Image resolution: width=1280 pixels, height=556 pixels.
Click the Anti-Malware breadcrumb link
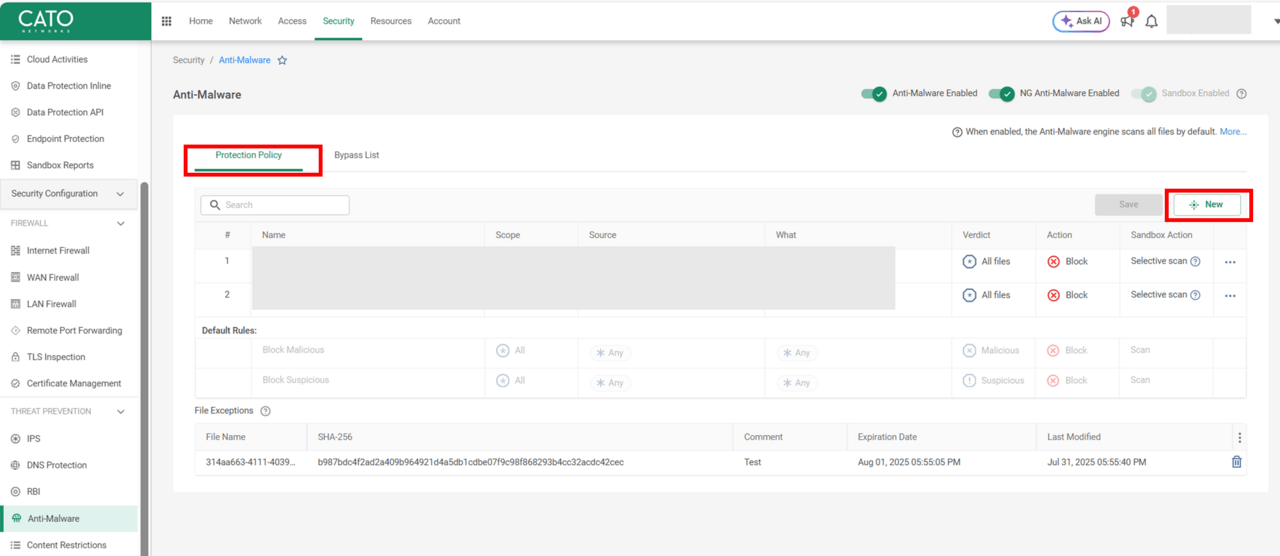click(x=244, y=61)
